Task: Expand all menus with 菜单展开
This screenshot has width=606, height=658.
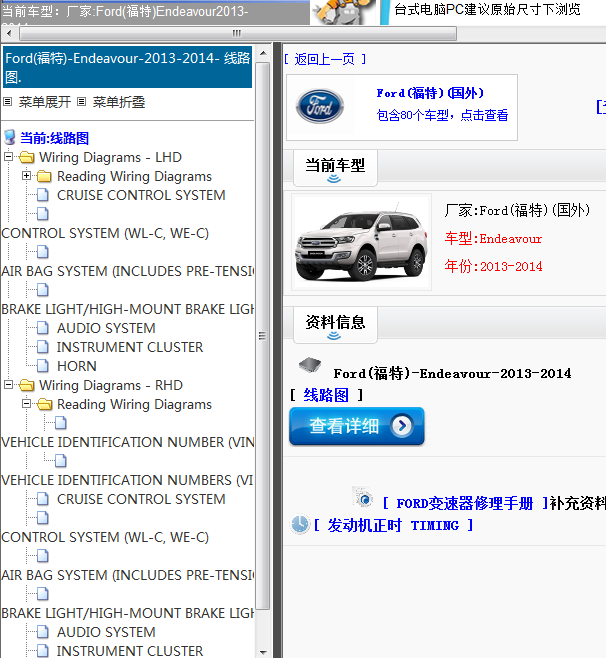Action: [x=44, y=102]
